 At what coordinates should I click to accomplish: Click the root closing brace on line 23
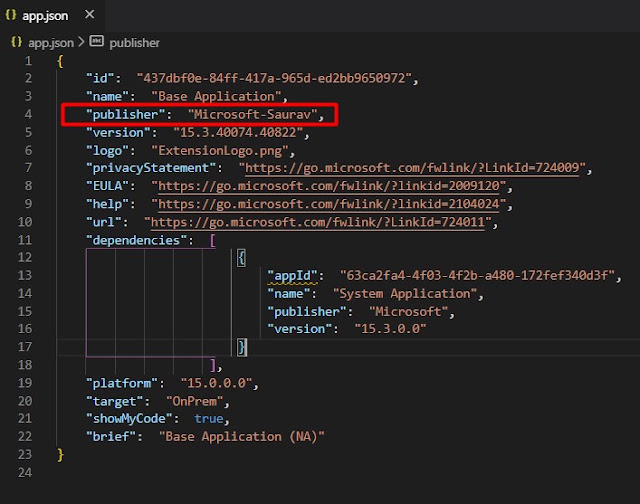pos(60,455)
